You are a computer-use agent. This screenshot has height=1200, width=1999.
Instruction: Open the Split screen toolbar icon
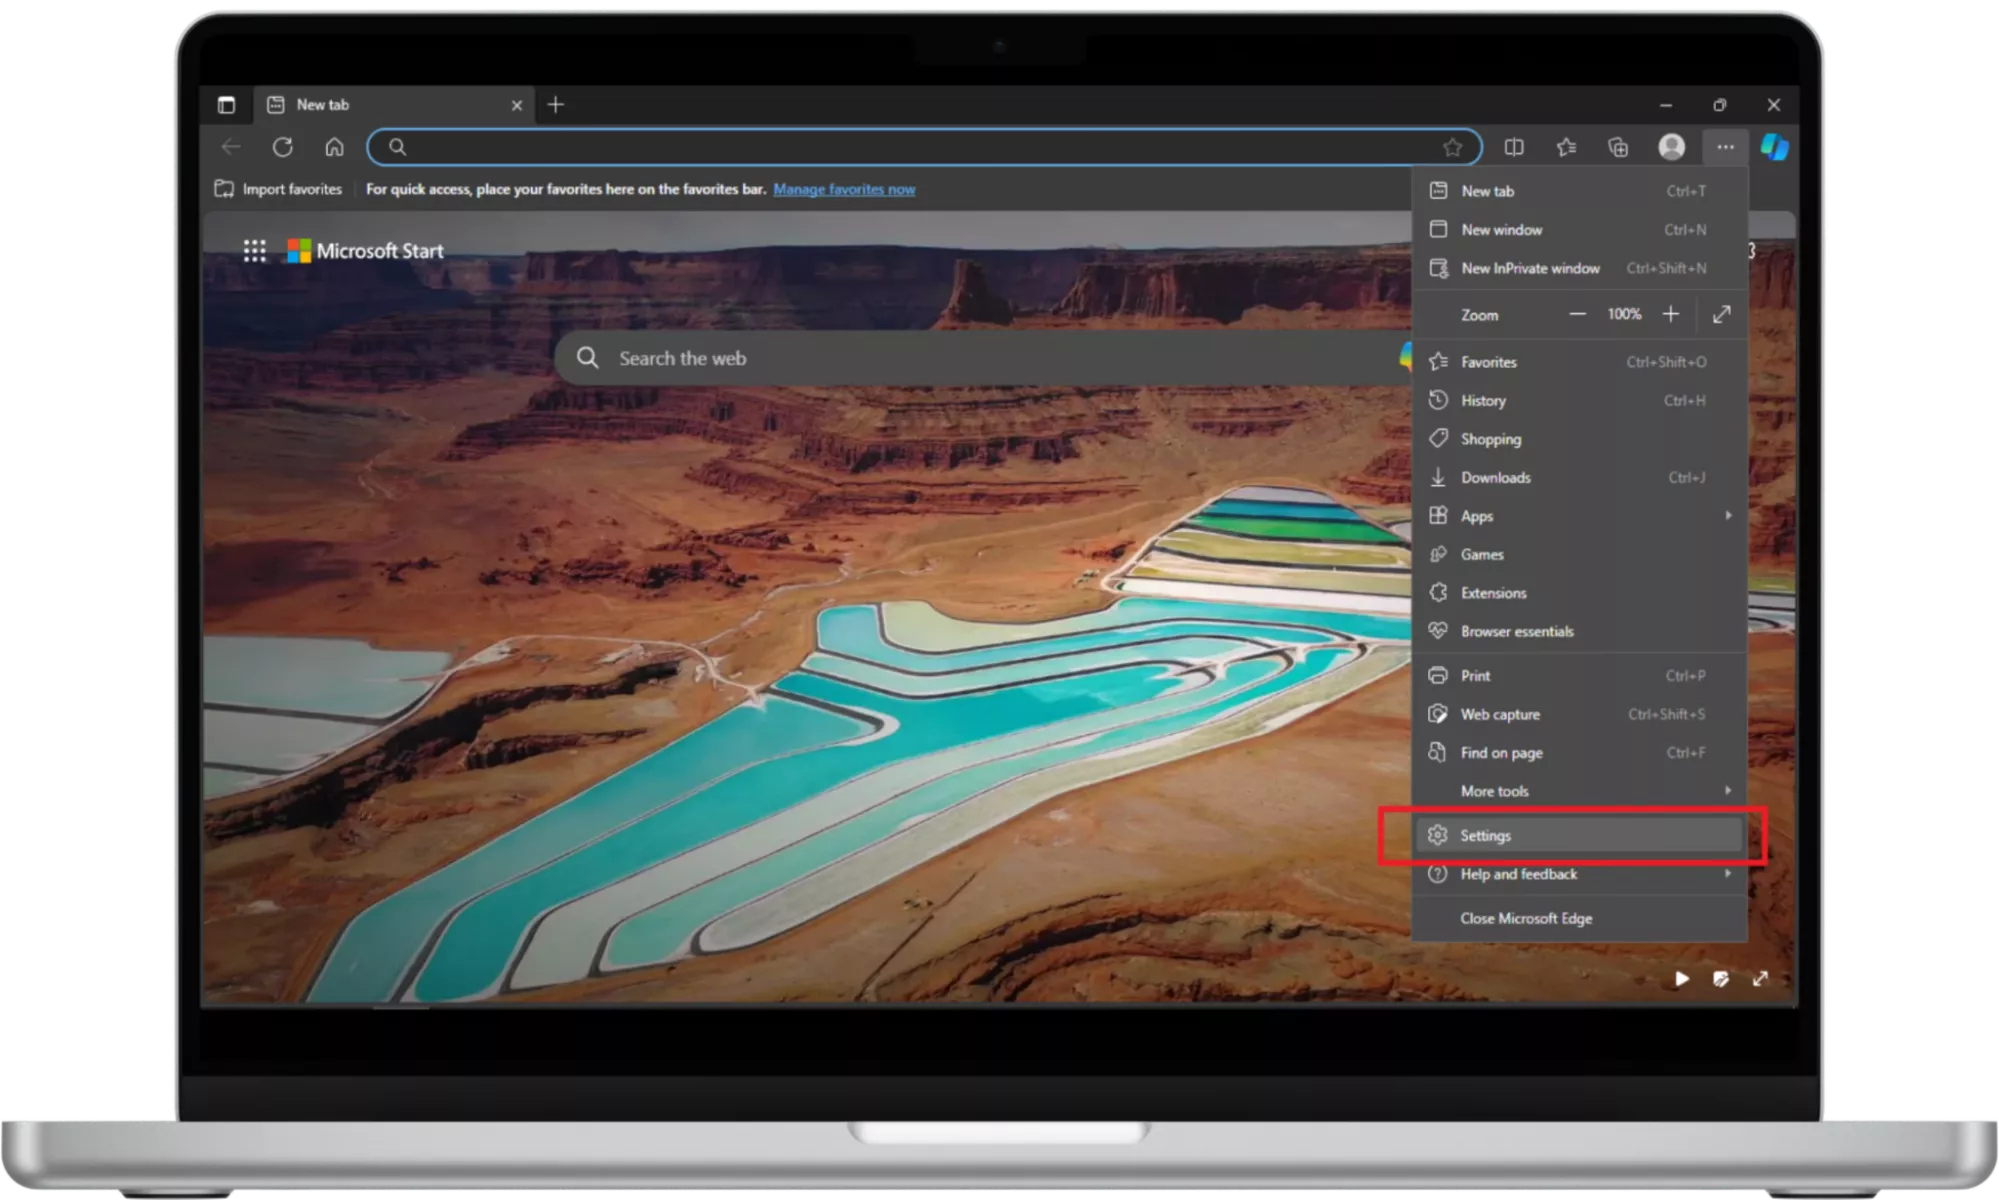pyautogui.click(x=1514, y=147)
